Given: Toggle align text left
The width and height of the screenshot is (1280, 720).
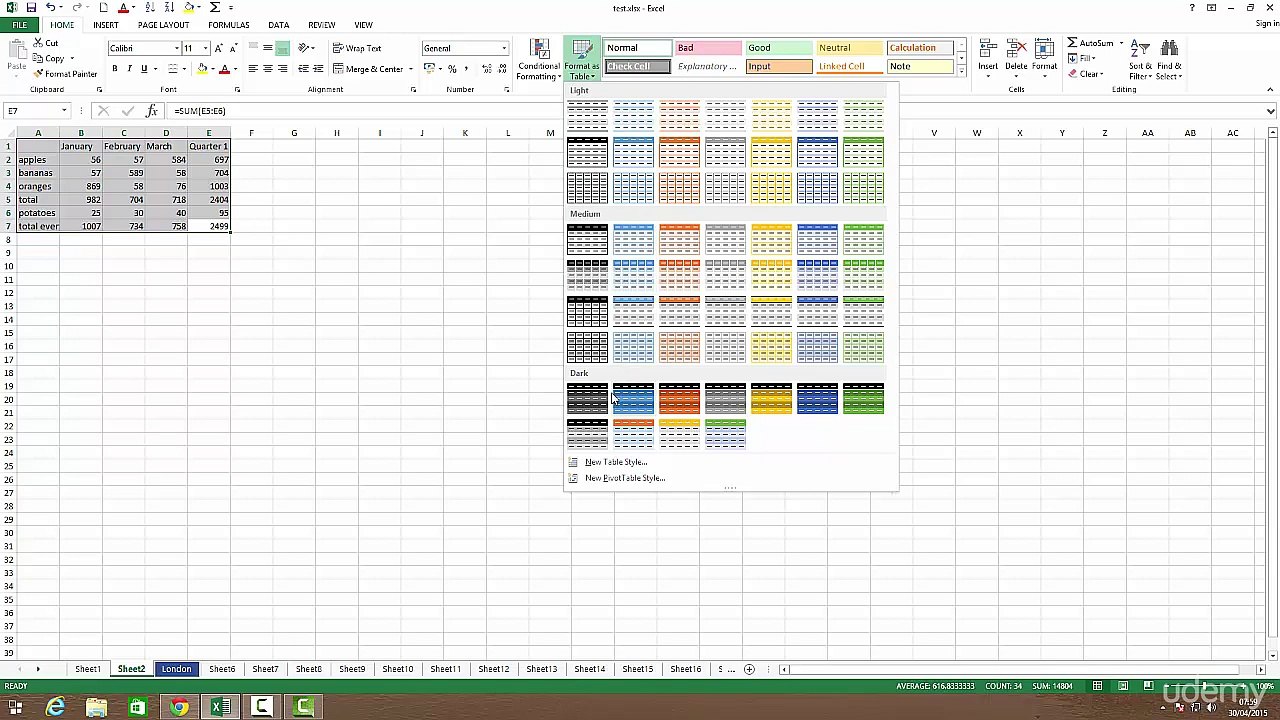Looking at the screenshot, I should click(253, 69).
